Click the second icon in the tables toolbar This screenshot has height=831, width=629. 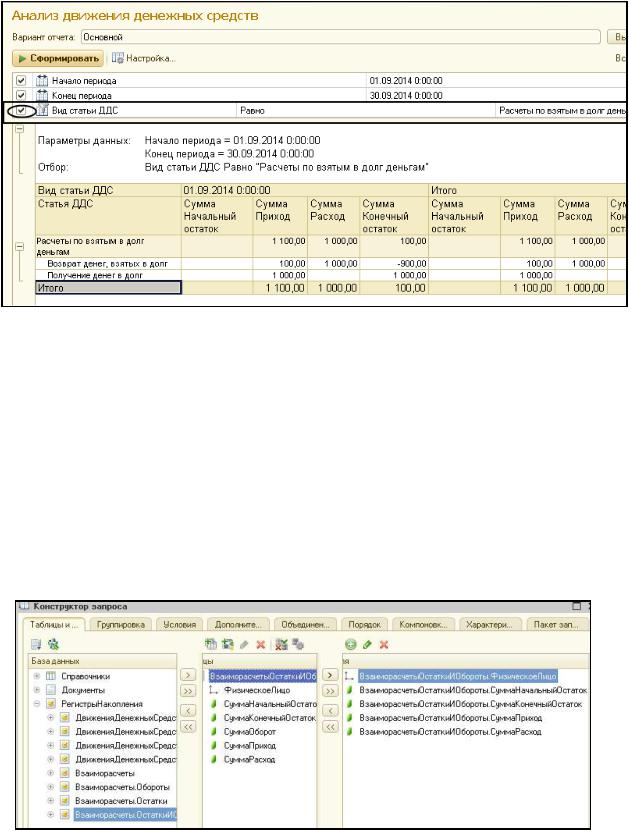pyautogui.click(x=228, y=644)
